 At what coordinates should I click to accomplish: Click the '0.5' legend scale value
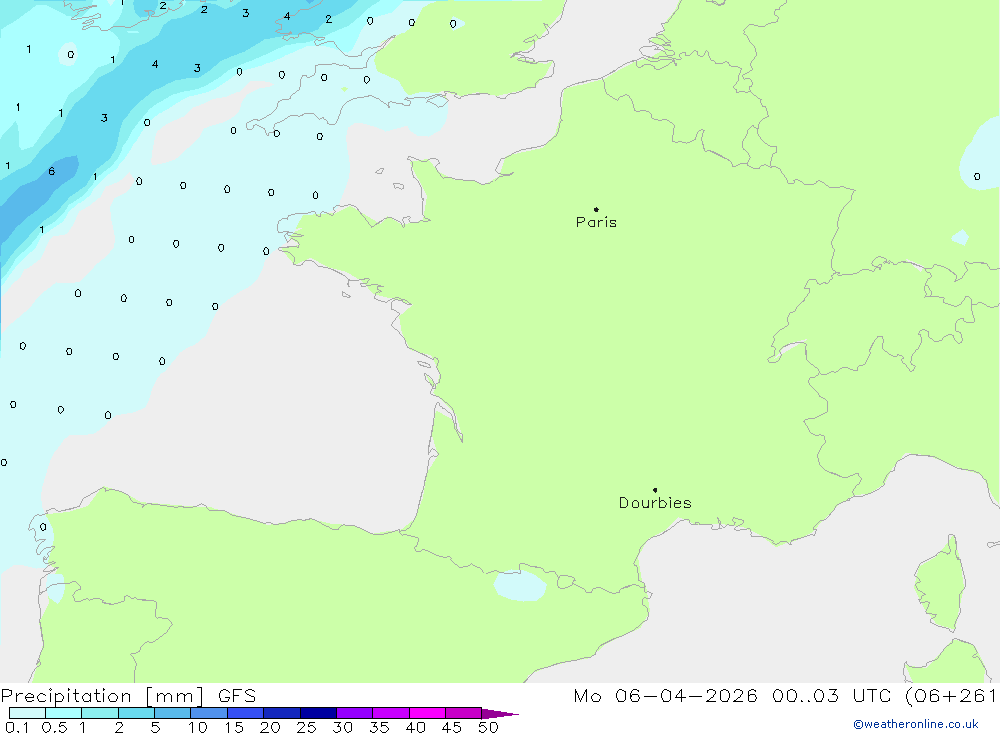click(54, 727)
